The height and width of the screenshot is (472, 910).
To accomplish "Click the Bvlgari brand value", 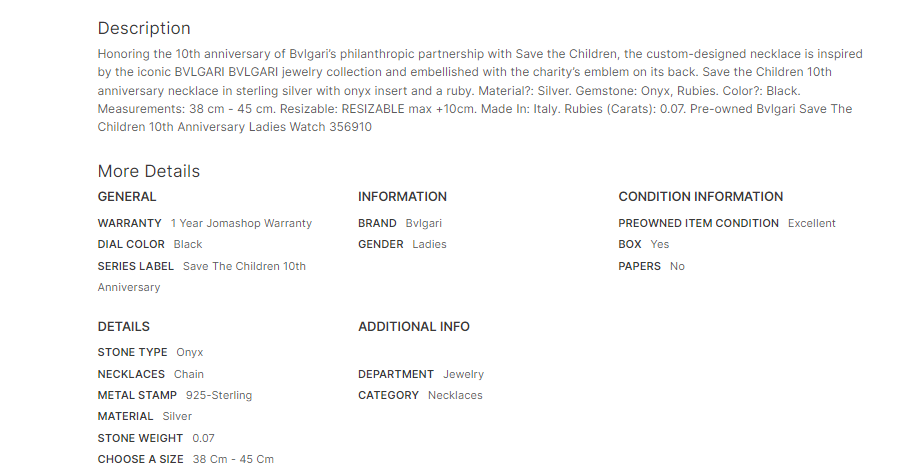I will [424, 224].
